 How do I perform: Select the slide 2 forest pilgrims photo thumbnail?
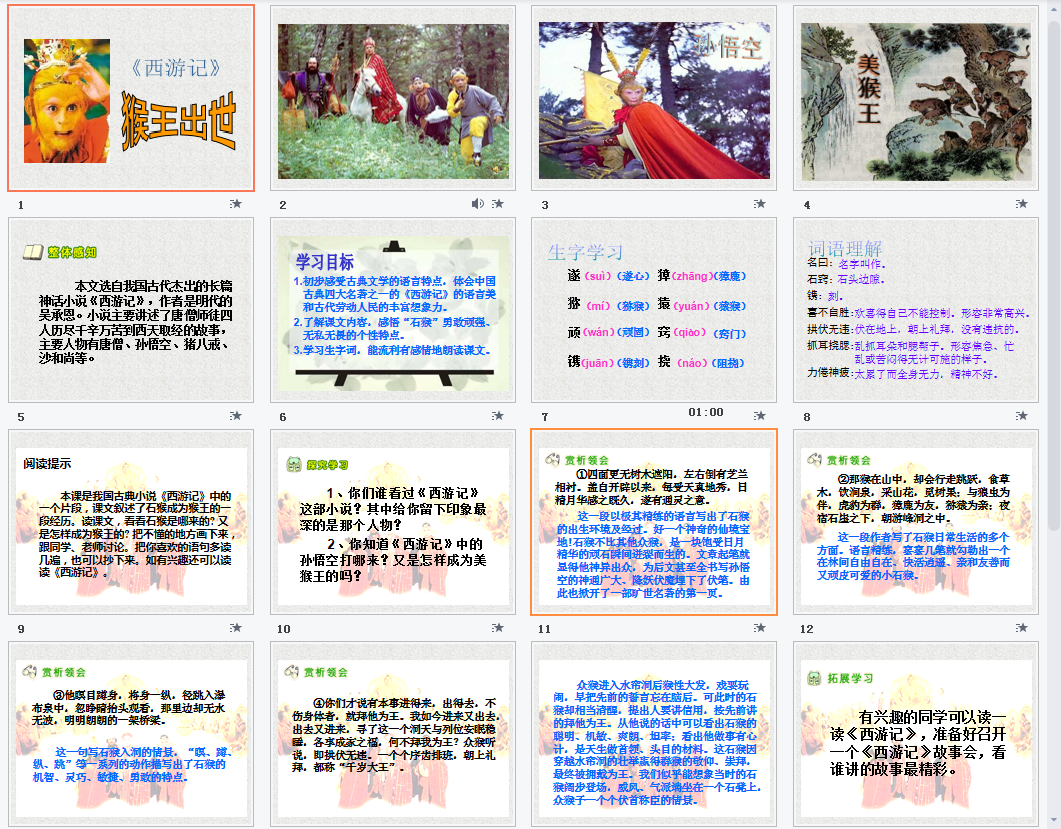coord(393,98)
